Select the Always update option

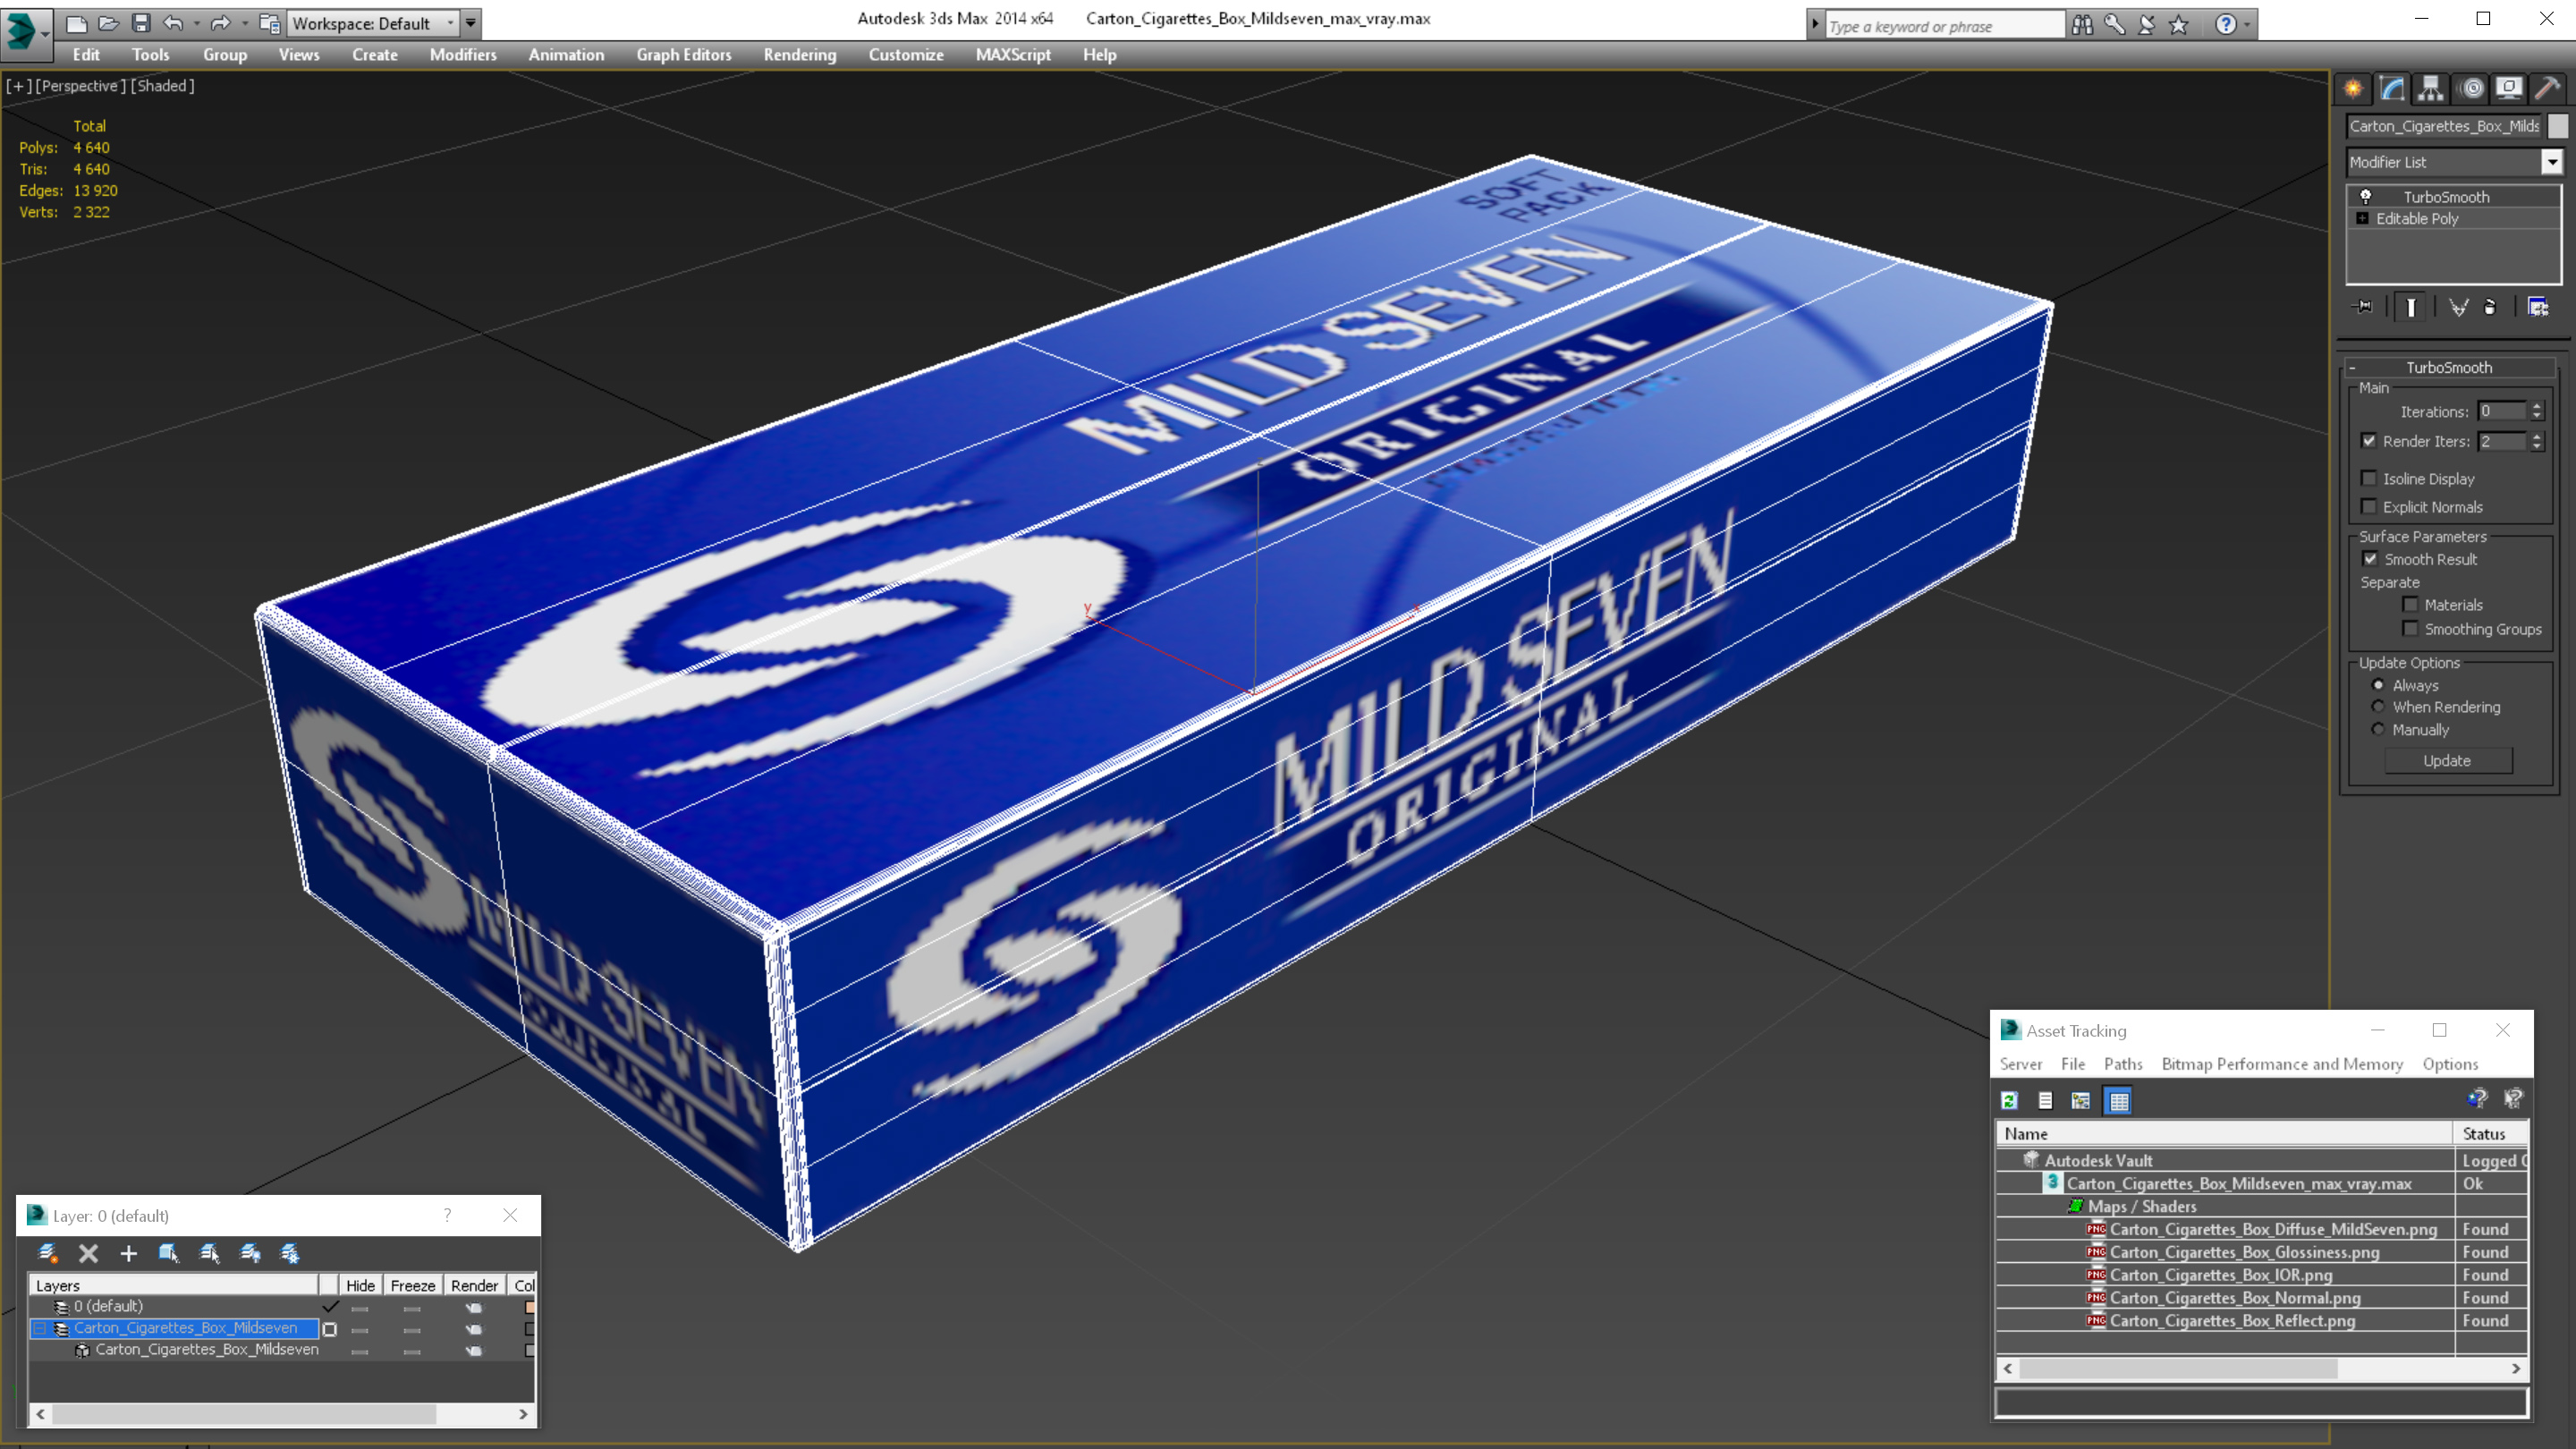[2378, 685]
